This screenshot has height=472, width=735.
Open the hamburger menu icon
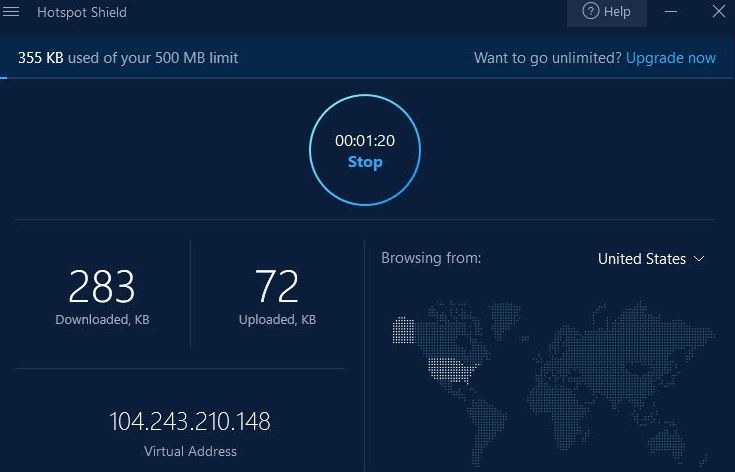click(x=11, y=11)
